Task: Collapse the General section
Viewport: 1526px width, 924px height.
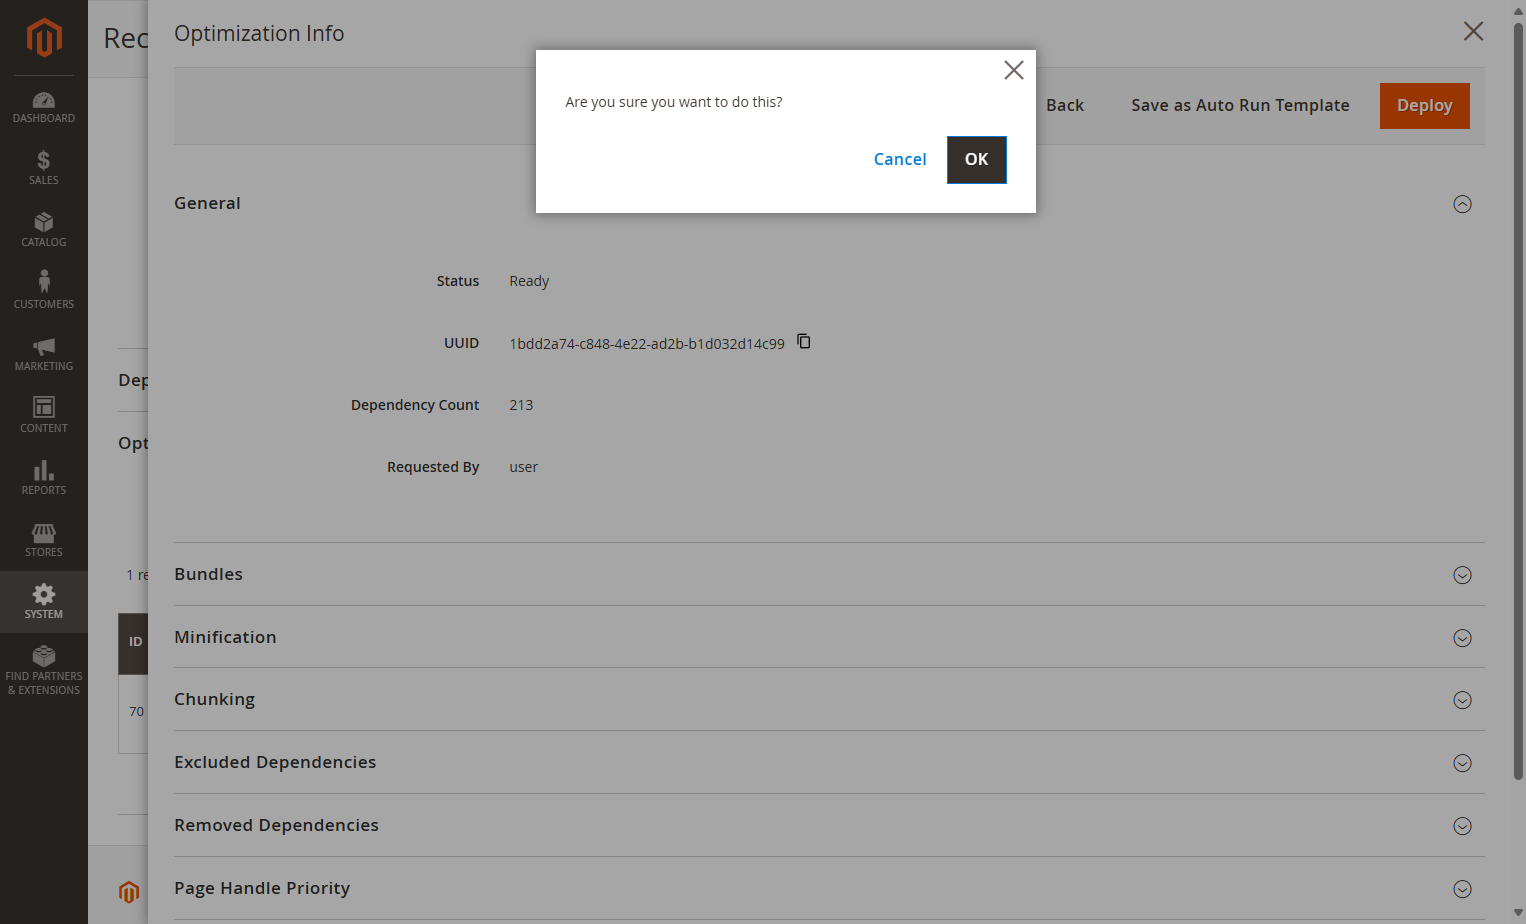Action: click(1462, 204)
